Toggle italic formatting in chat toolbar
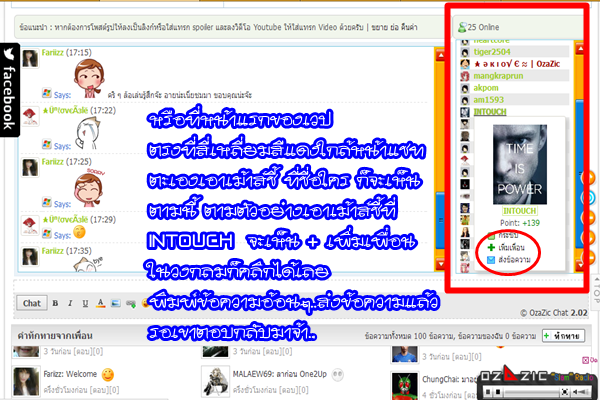The image size is (600, 400). 70,303
